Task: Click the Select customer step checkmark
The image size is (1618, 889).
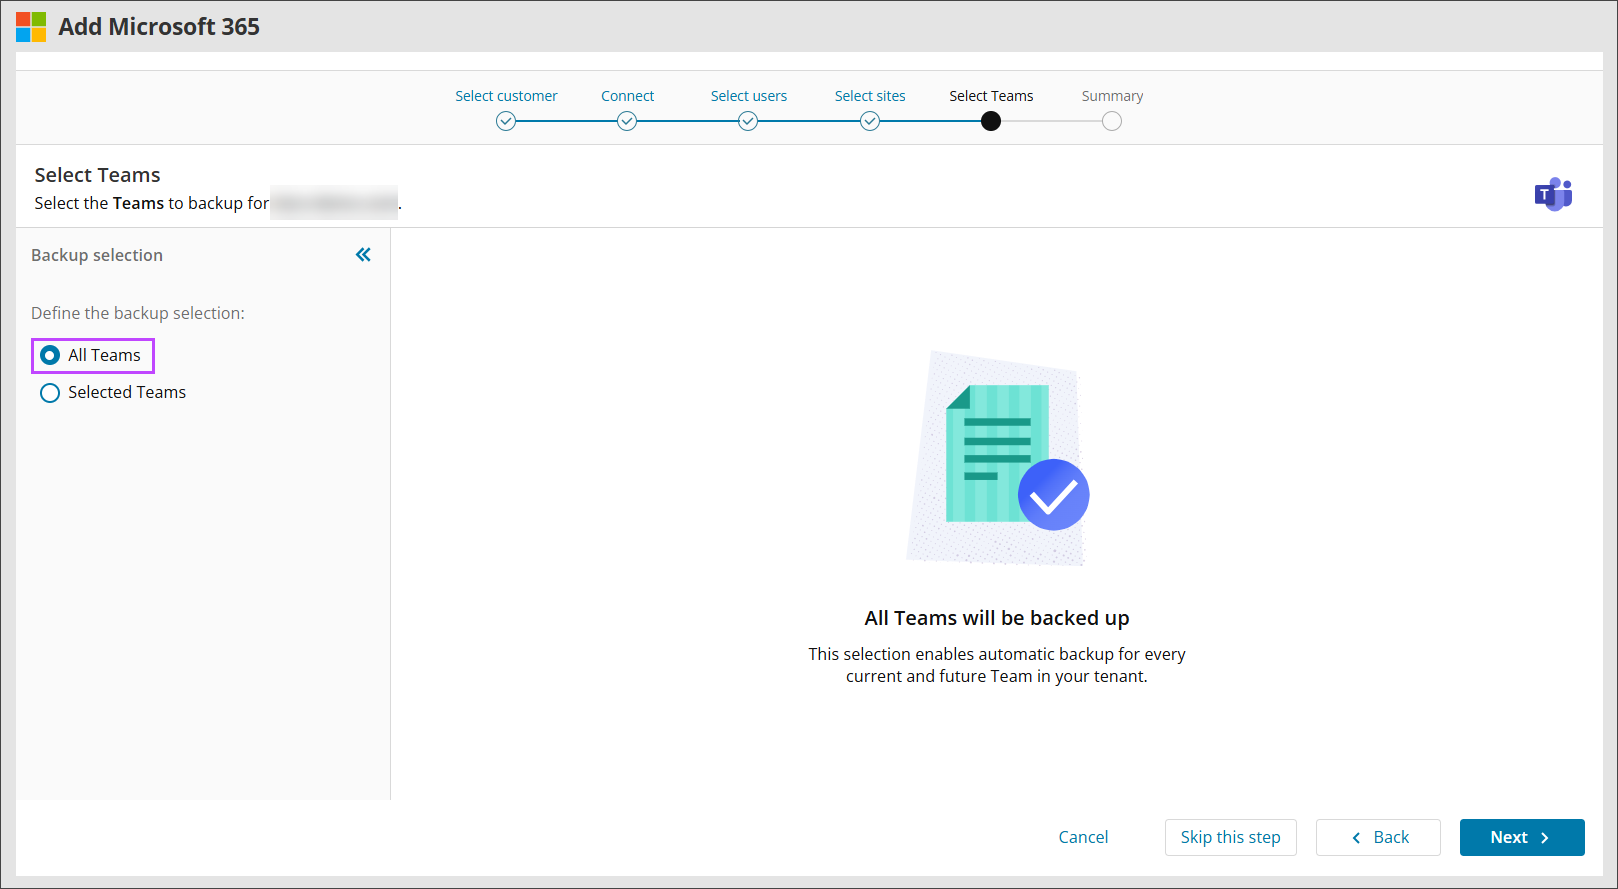Action: (506, 121)
